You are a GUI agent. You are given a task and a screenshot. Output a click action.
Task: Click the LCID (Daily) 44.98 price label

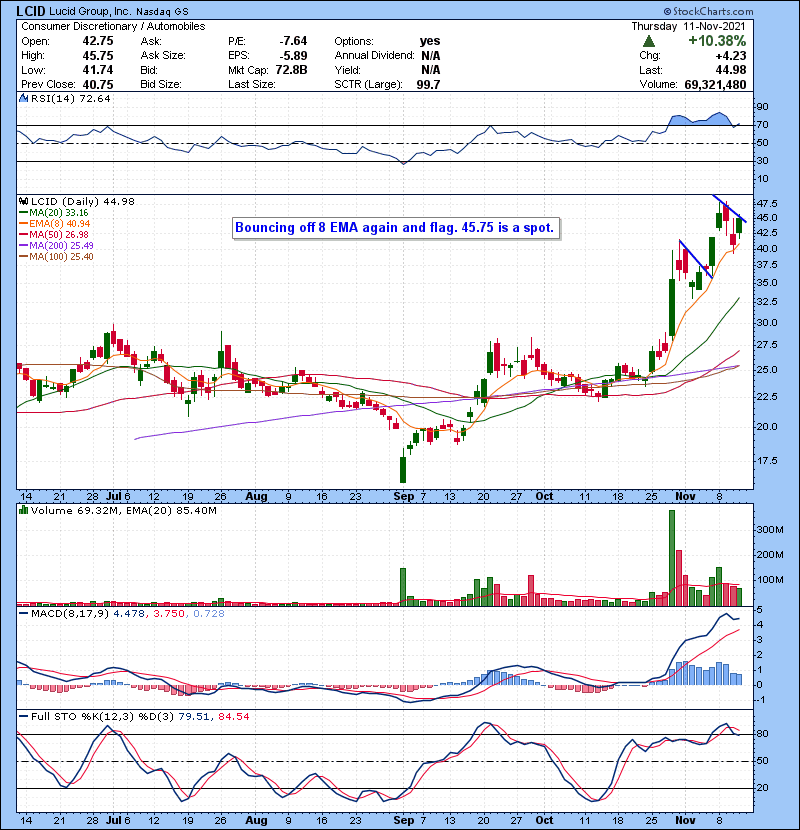[x=83, y=201]
